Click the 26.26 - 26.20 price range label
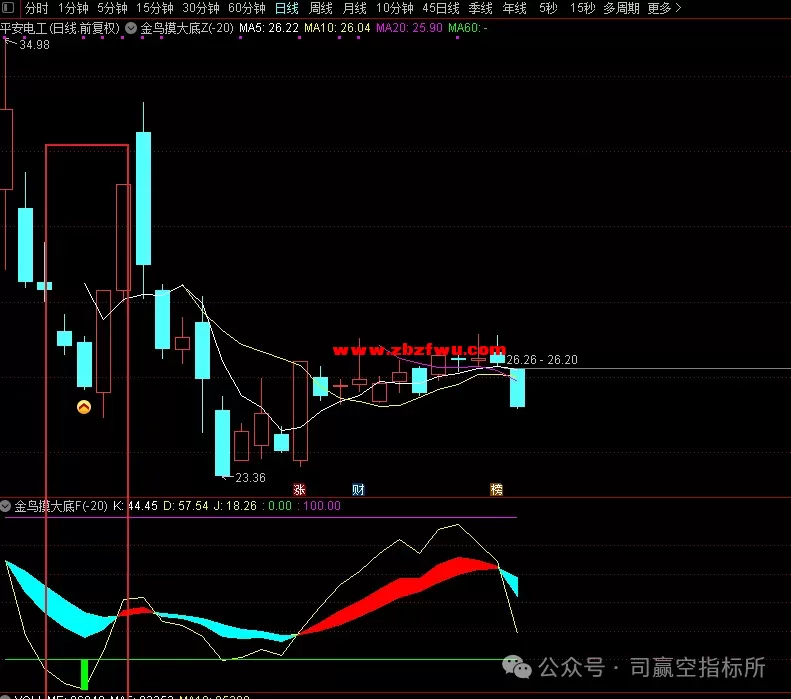 click(542, 360)
